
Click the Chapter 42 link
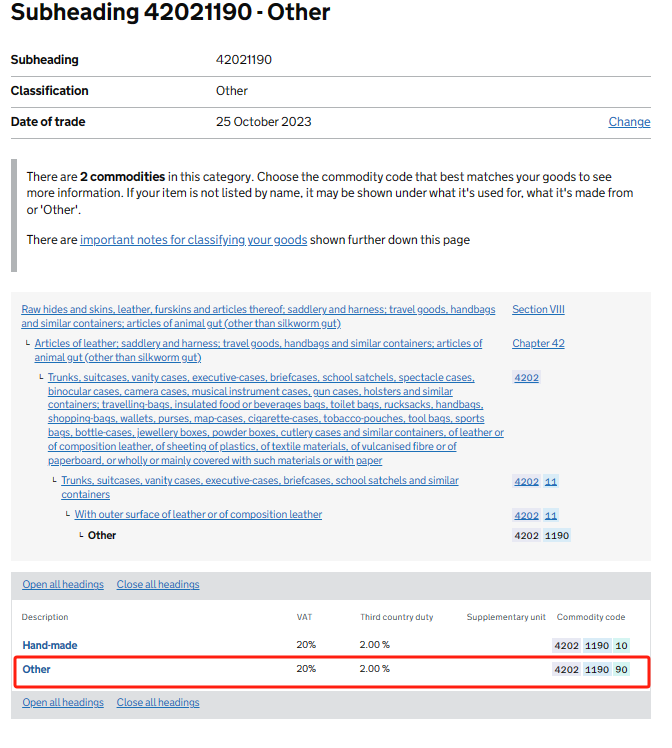[538, 344]
